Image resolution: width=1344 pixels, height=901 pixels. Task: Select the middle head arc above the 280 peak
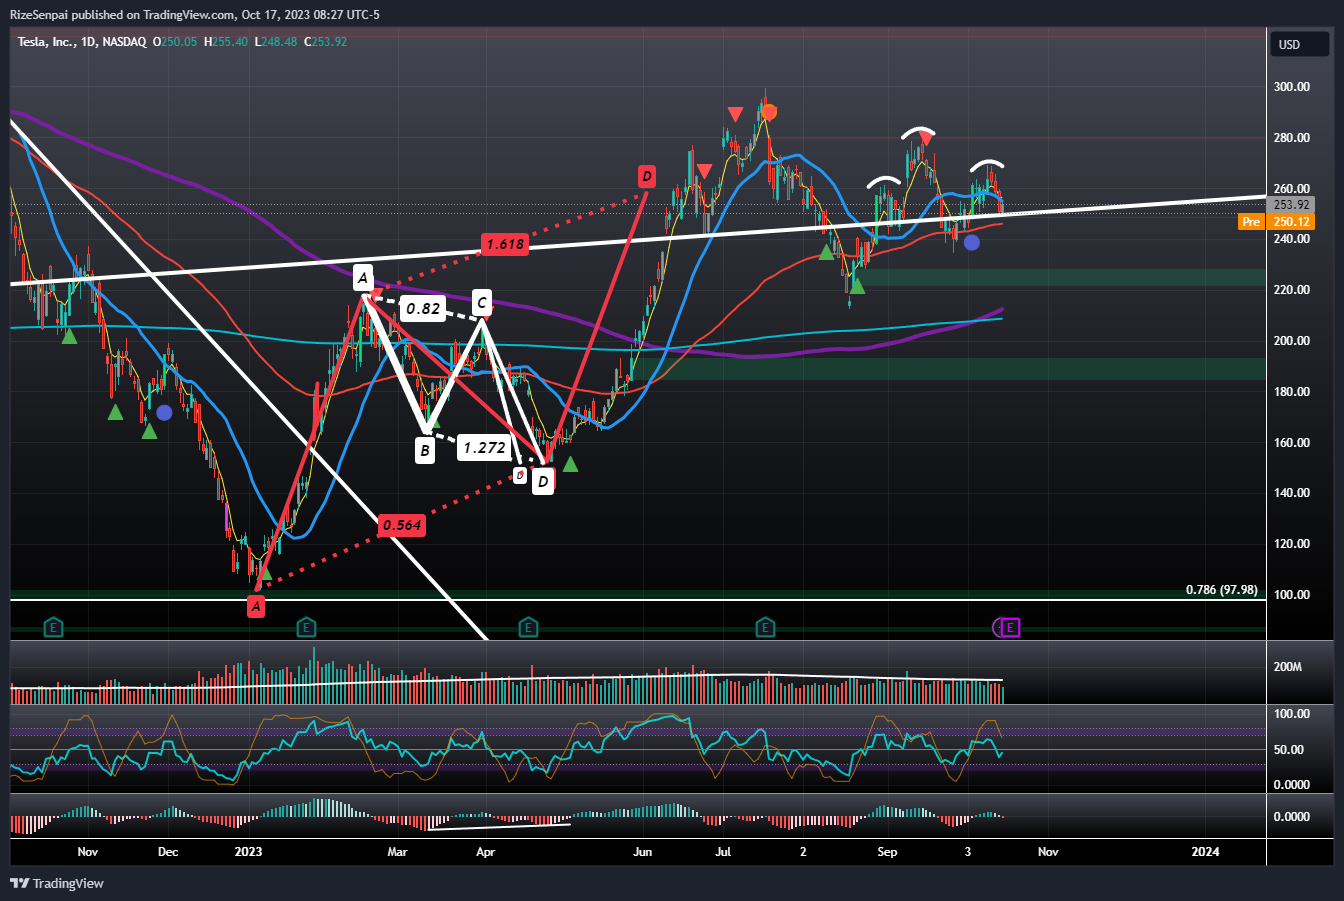coord(920,132)
